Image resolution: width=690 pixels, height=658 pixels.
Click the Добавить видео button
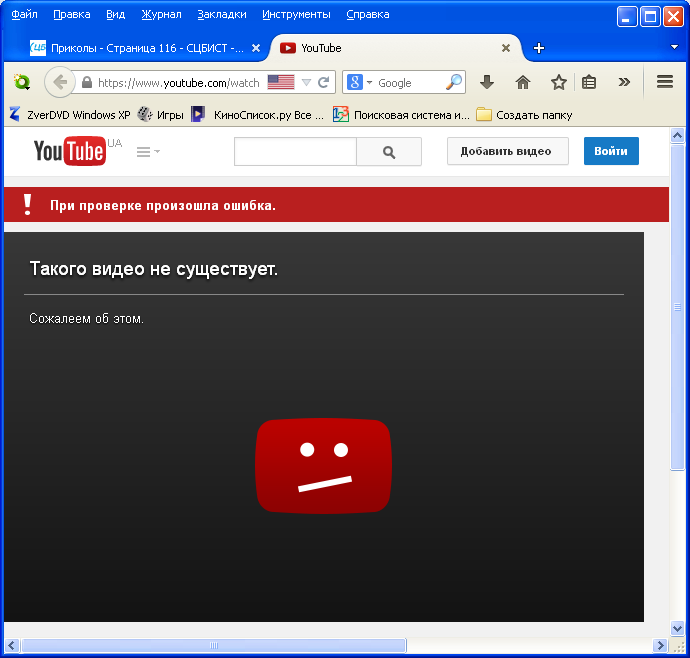(507, 151)
